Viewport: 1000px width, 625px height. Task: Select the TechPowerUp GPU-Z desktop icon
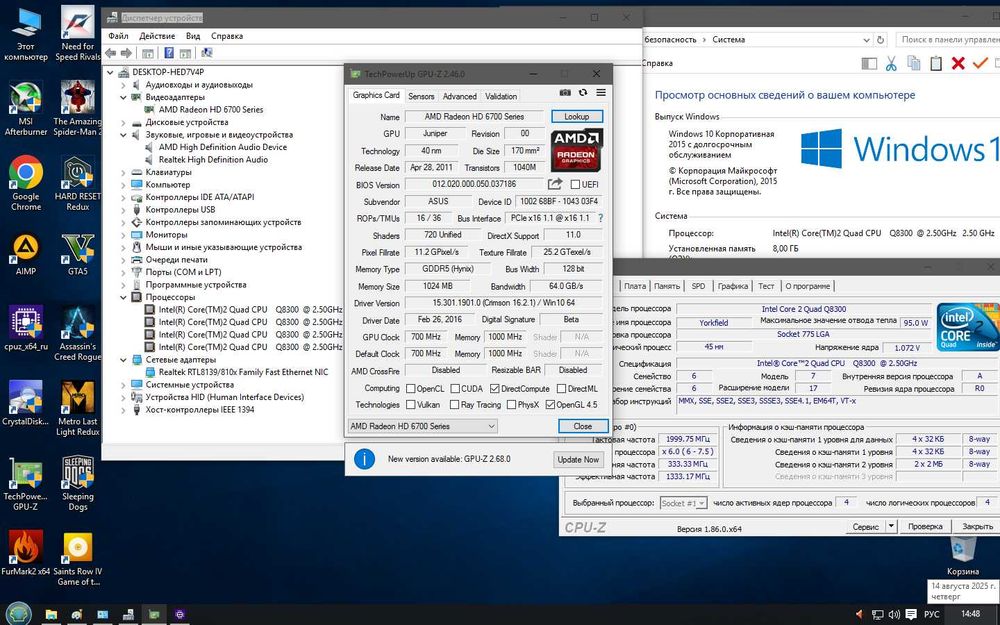coord(26,483)
